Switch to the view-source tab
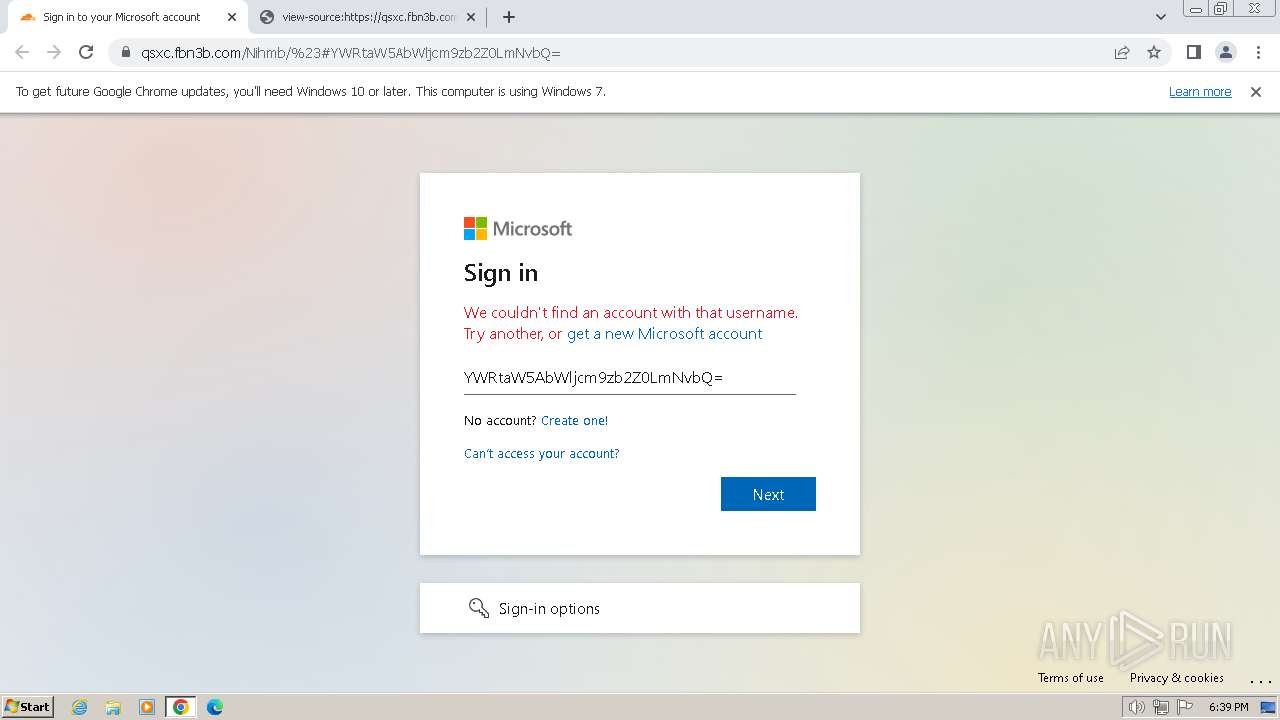The height and width of the screenshot is (720, 1280). 366,17
